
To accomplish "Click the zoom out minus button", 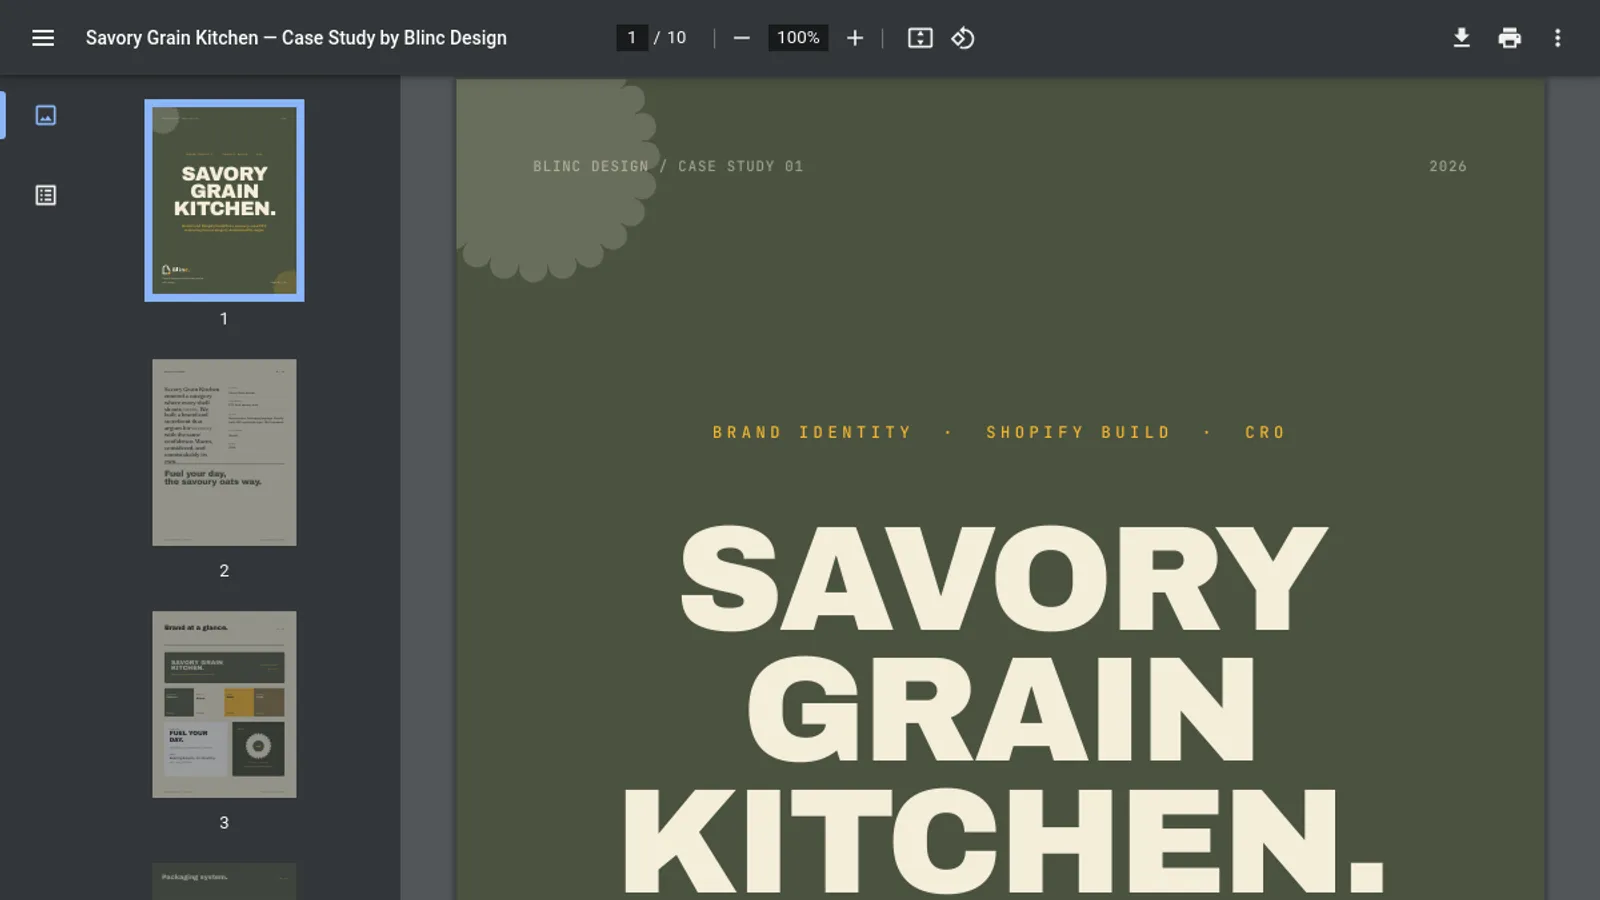I will [741, 38].
